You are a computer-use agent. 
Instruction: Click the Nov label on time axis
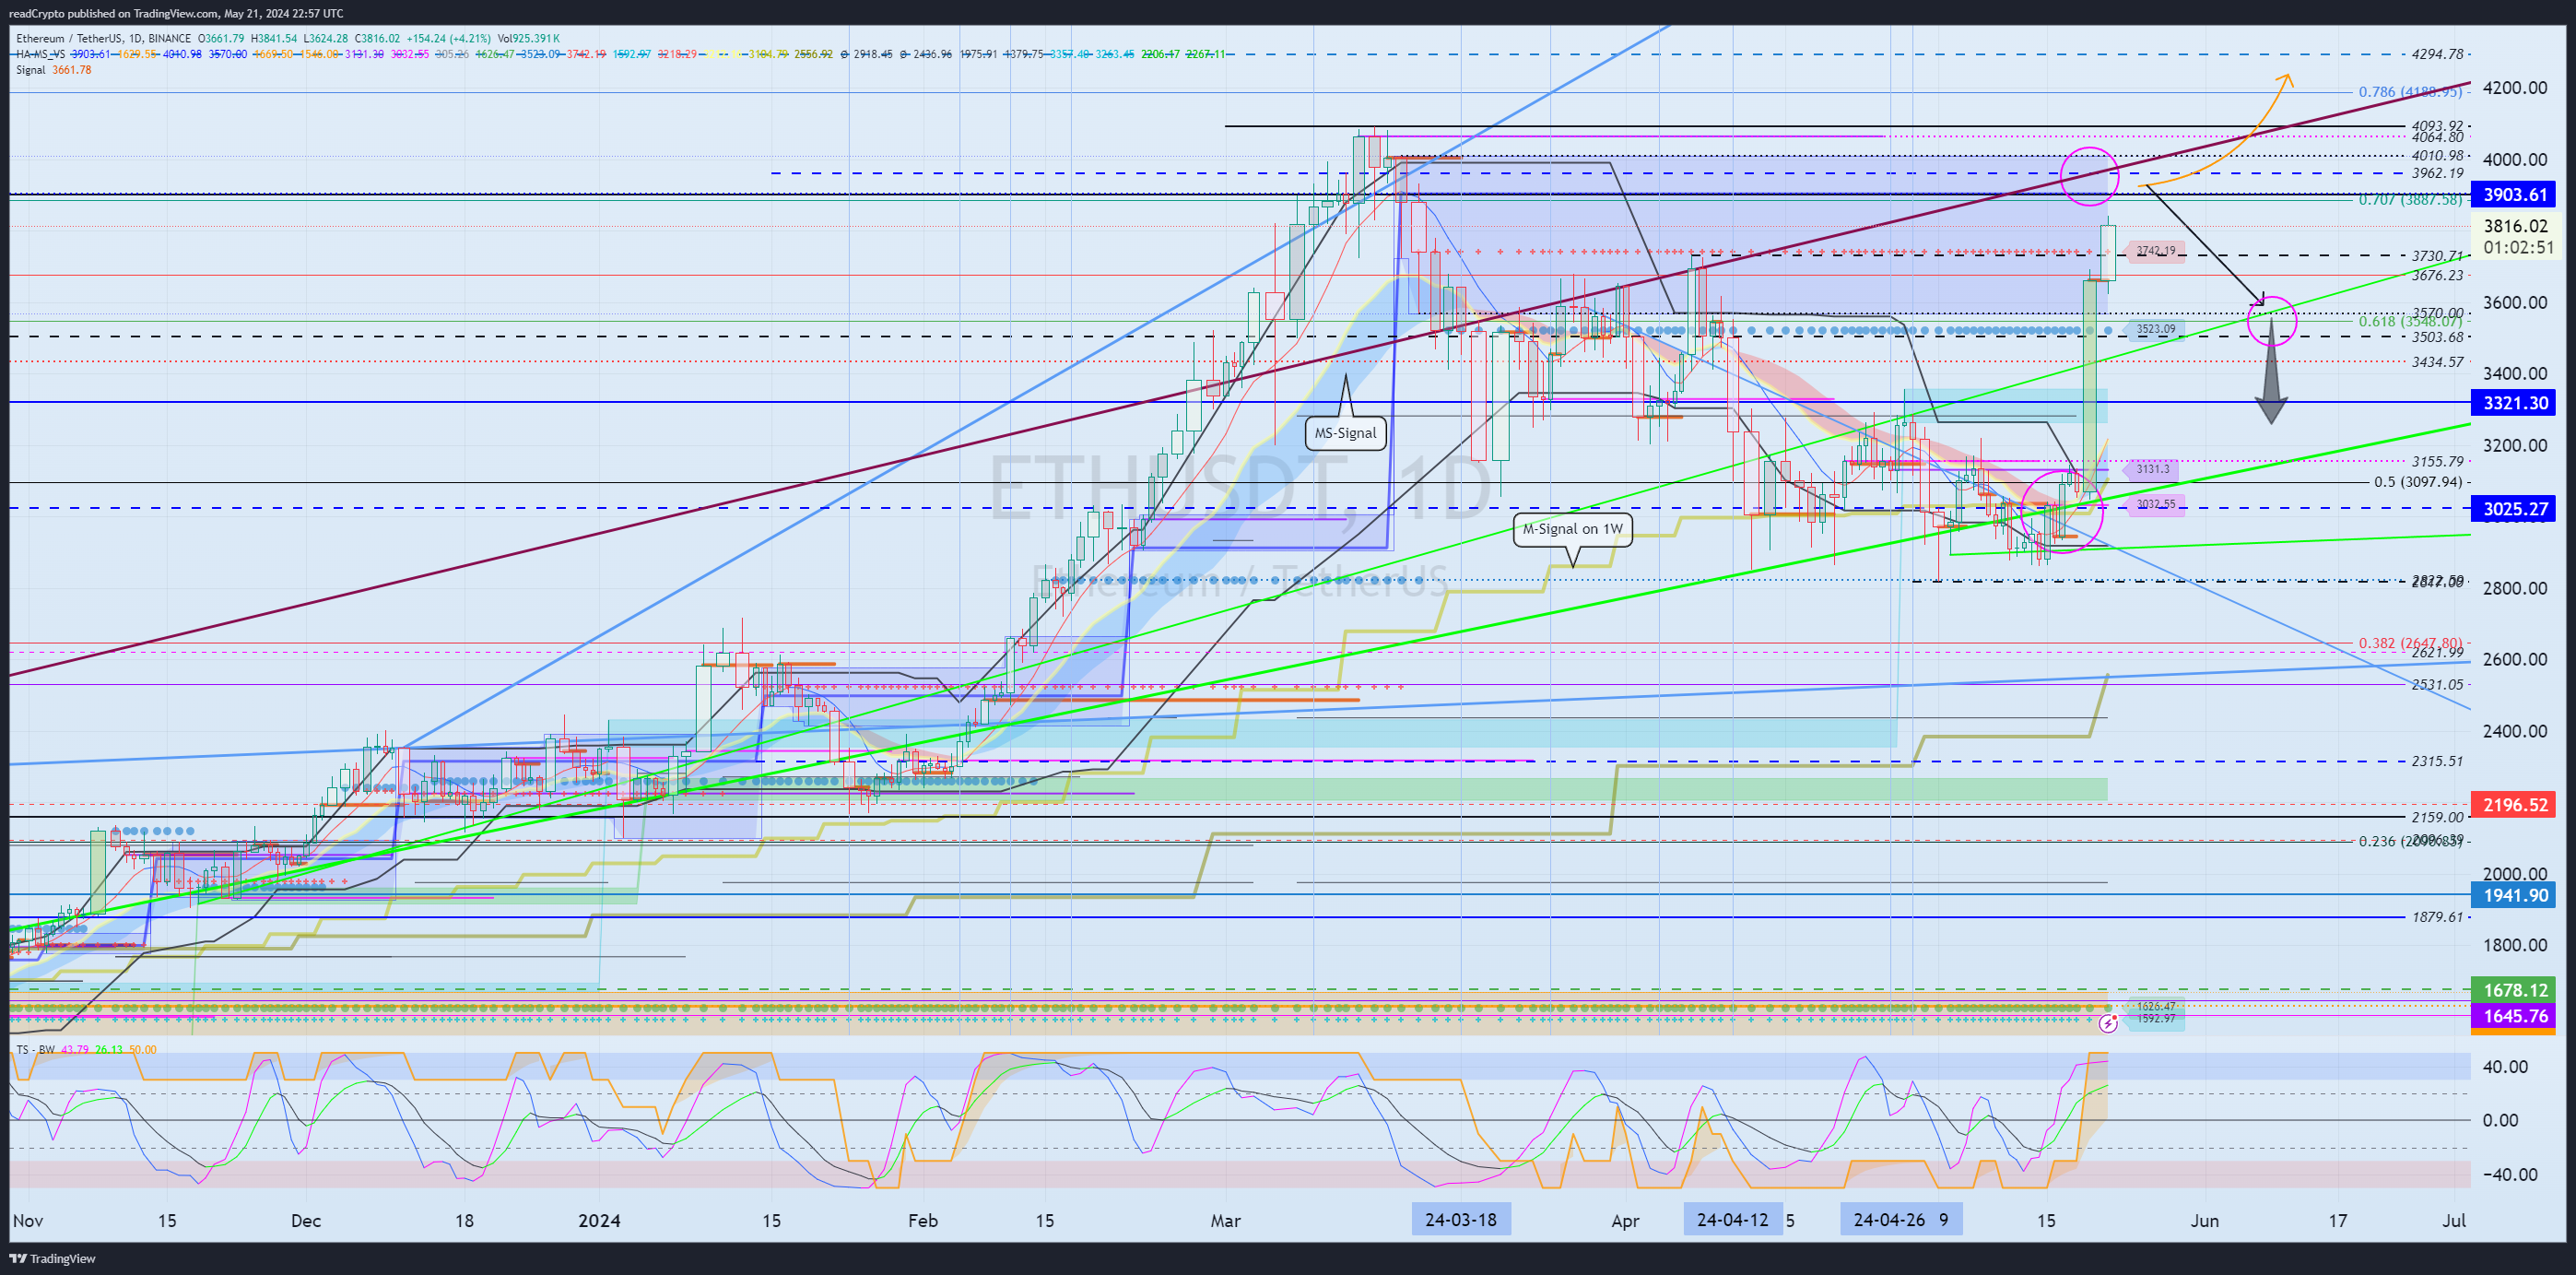click(28, 1220)
